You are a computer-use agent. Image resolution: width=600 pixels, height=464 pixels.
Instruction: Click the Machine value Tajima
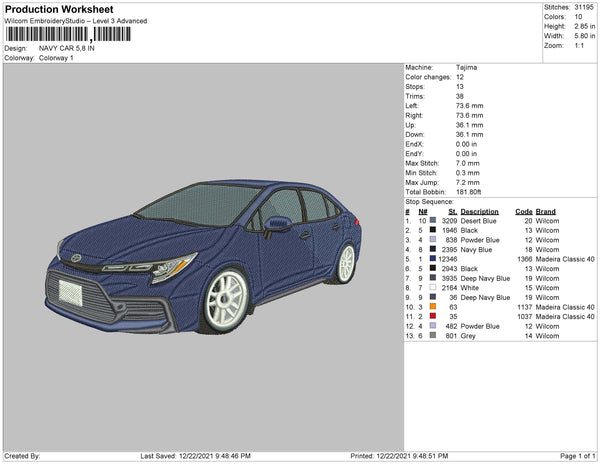466,67
